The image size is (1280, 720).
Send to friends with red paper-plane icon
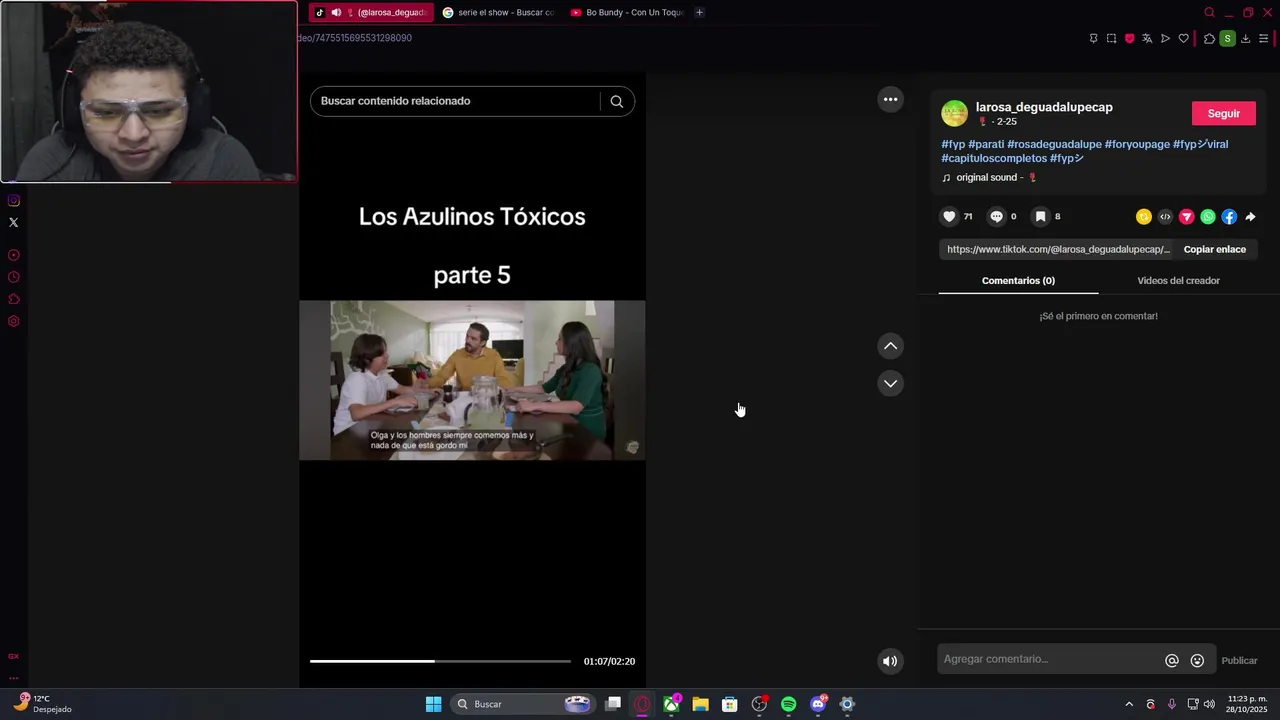pyautogui.click(x=1187, y=217)
